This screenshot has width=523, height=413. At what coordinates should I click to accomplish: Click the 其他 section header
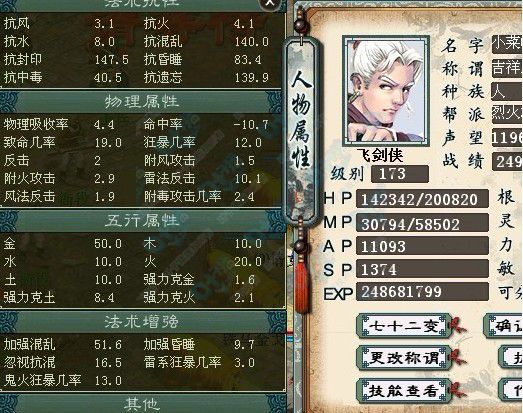pyautogui.click(x=143, y=404)
